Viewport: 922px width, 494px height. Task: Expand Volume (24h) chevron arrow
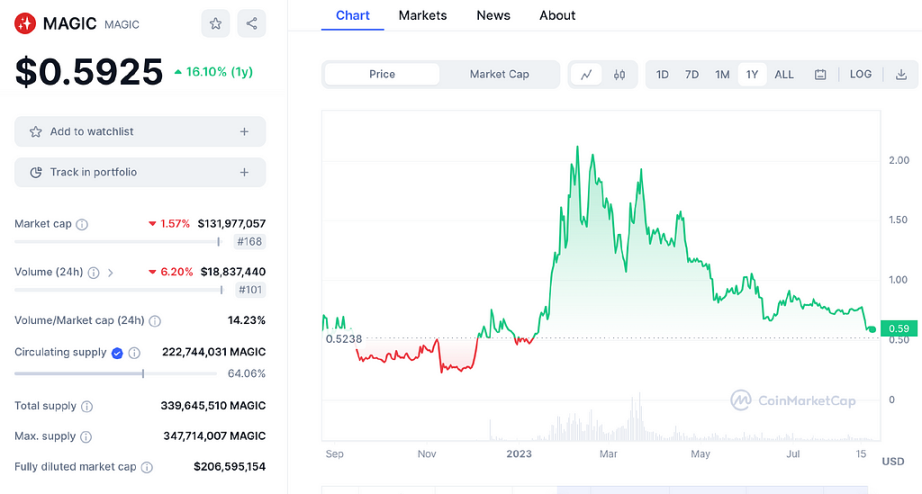pos(110,272)
